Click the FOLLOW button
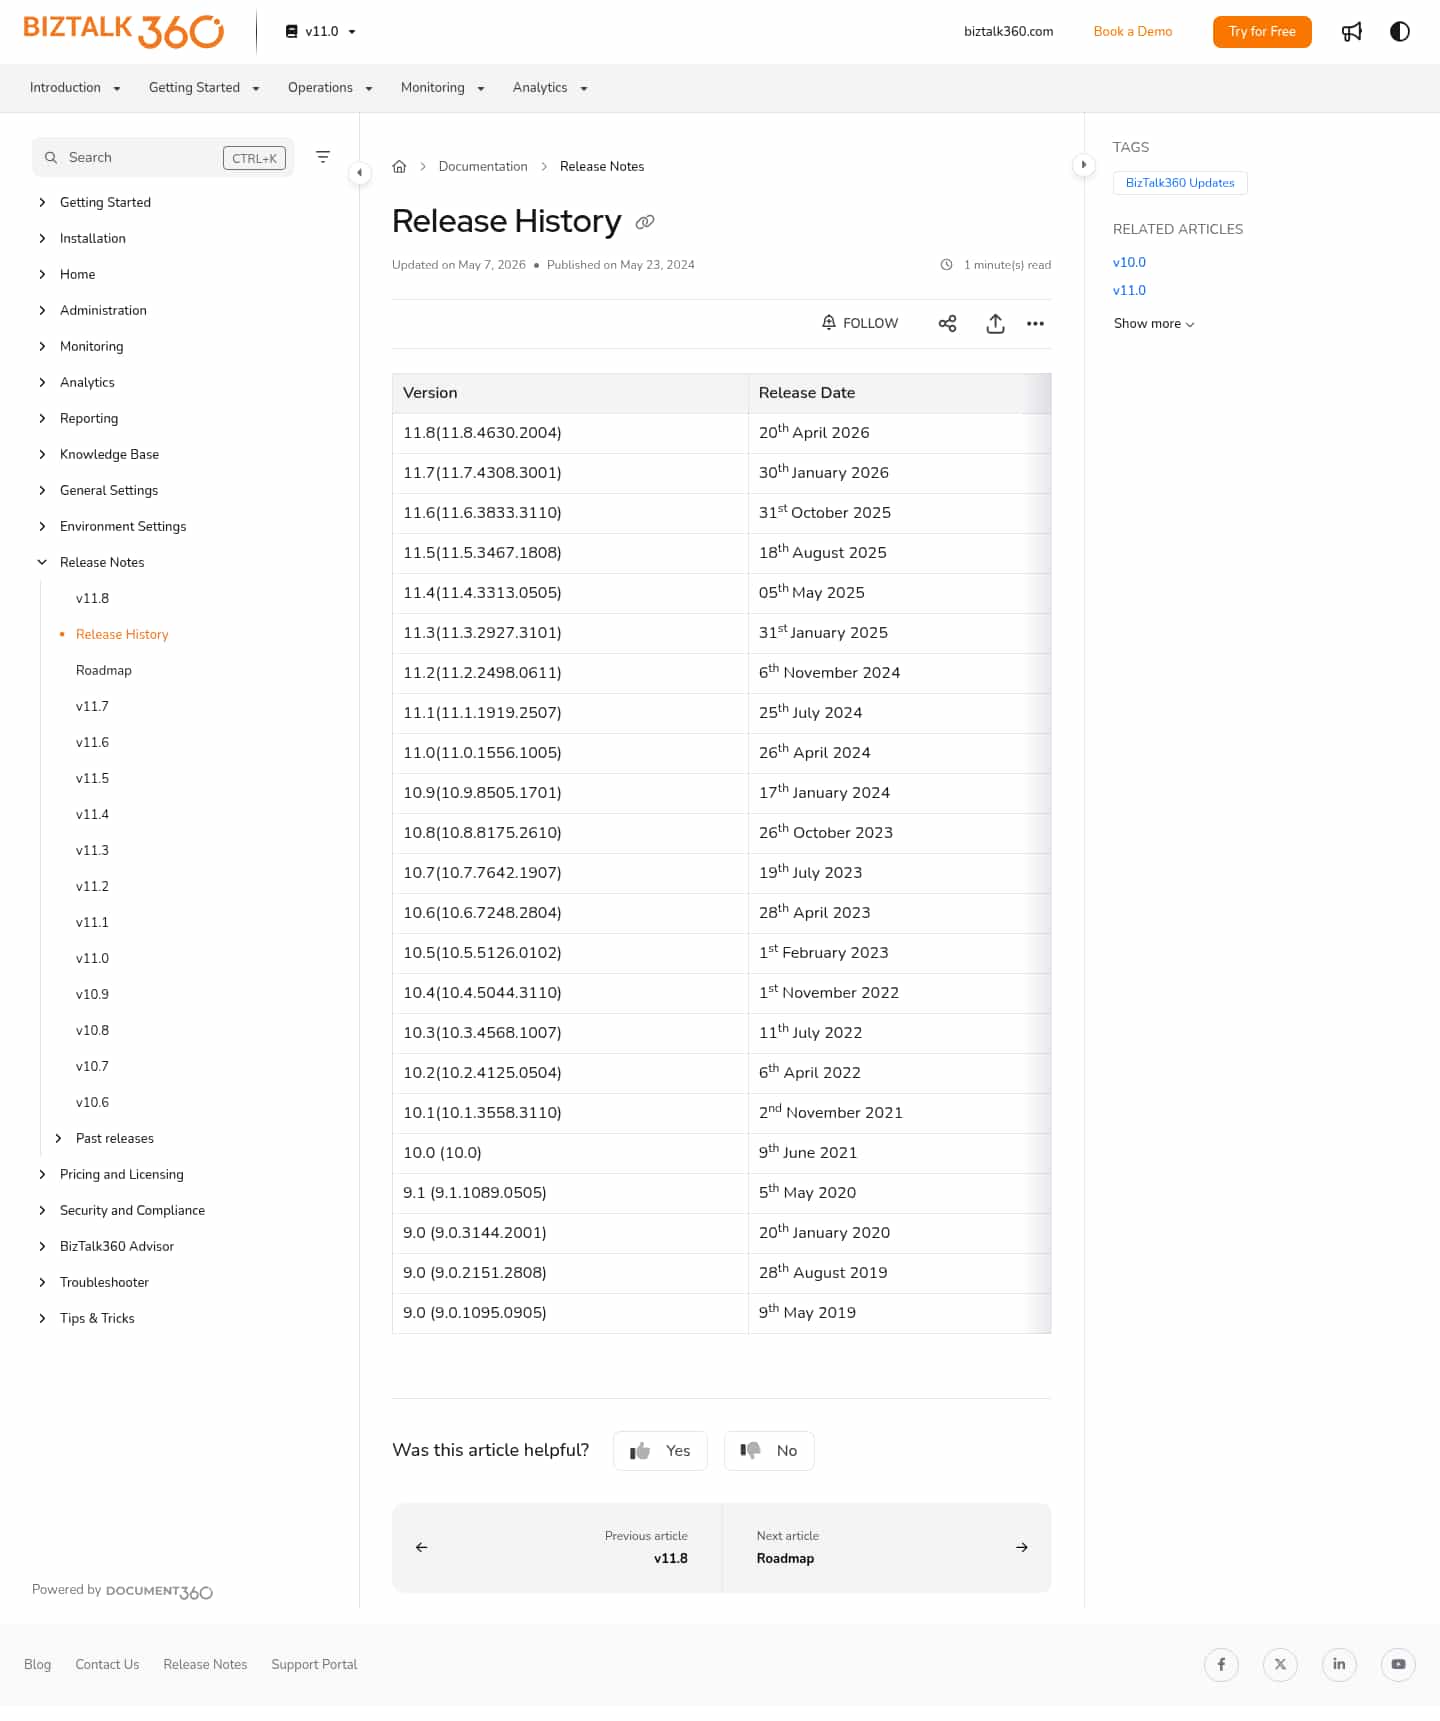This screenshot has height=1721, width=1440. [x=860, y=324]
